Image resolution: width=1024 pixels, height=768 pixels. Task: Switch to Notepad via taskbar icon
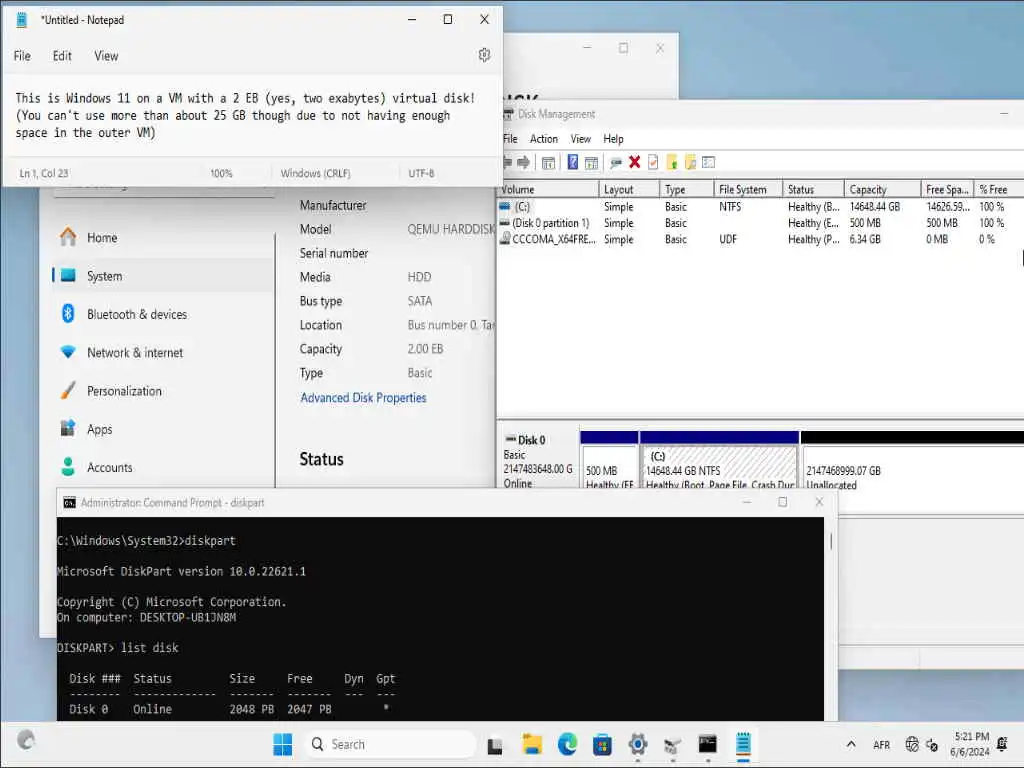(743, 744)
